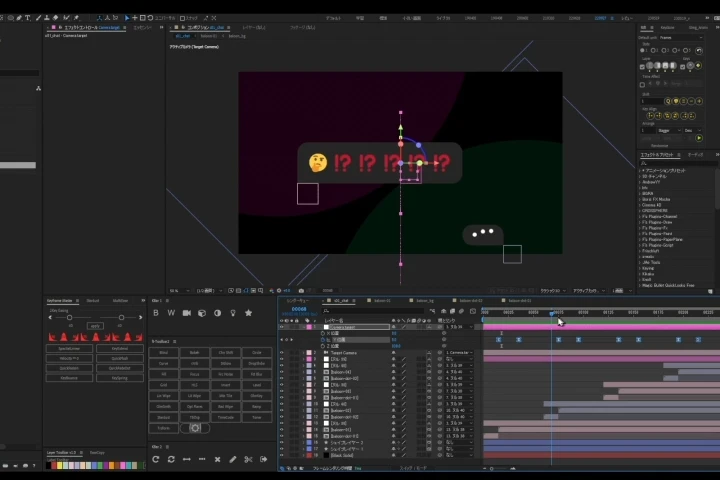Expand the Boris FX Mocha category
The image size is (720, 480).
(640, 199)
